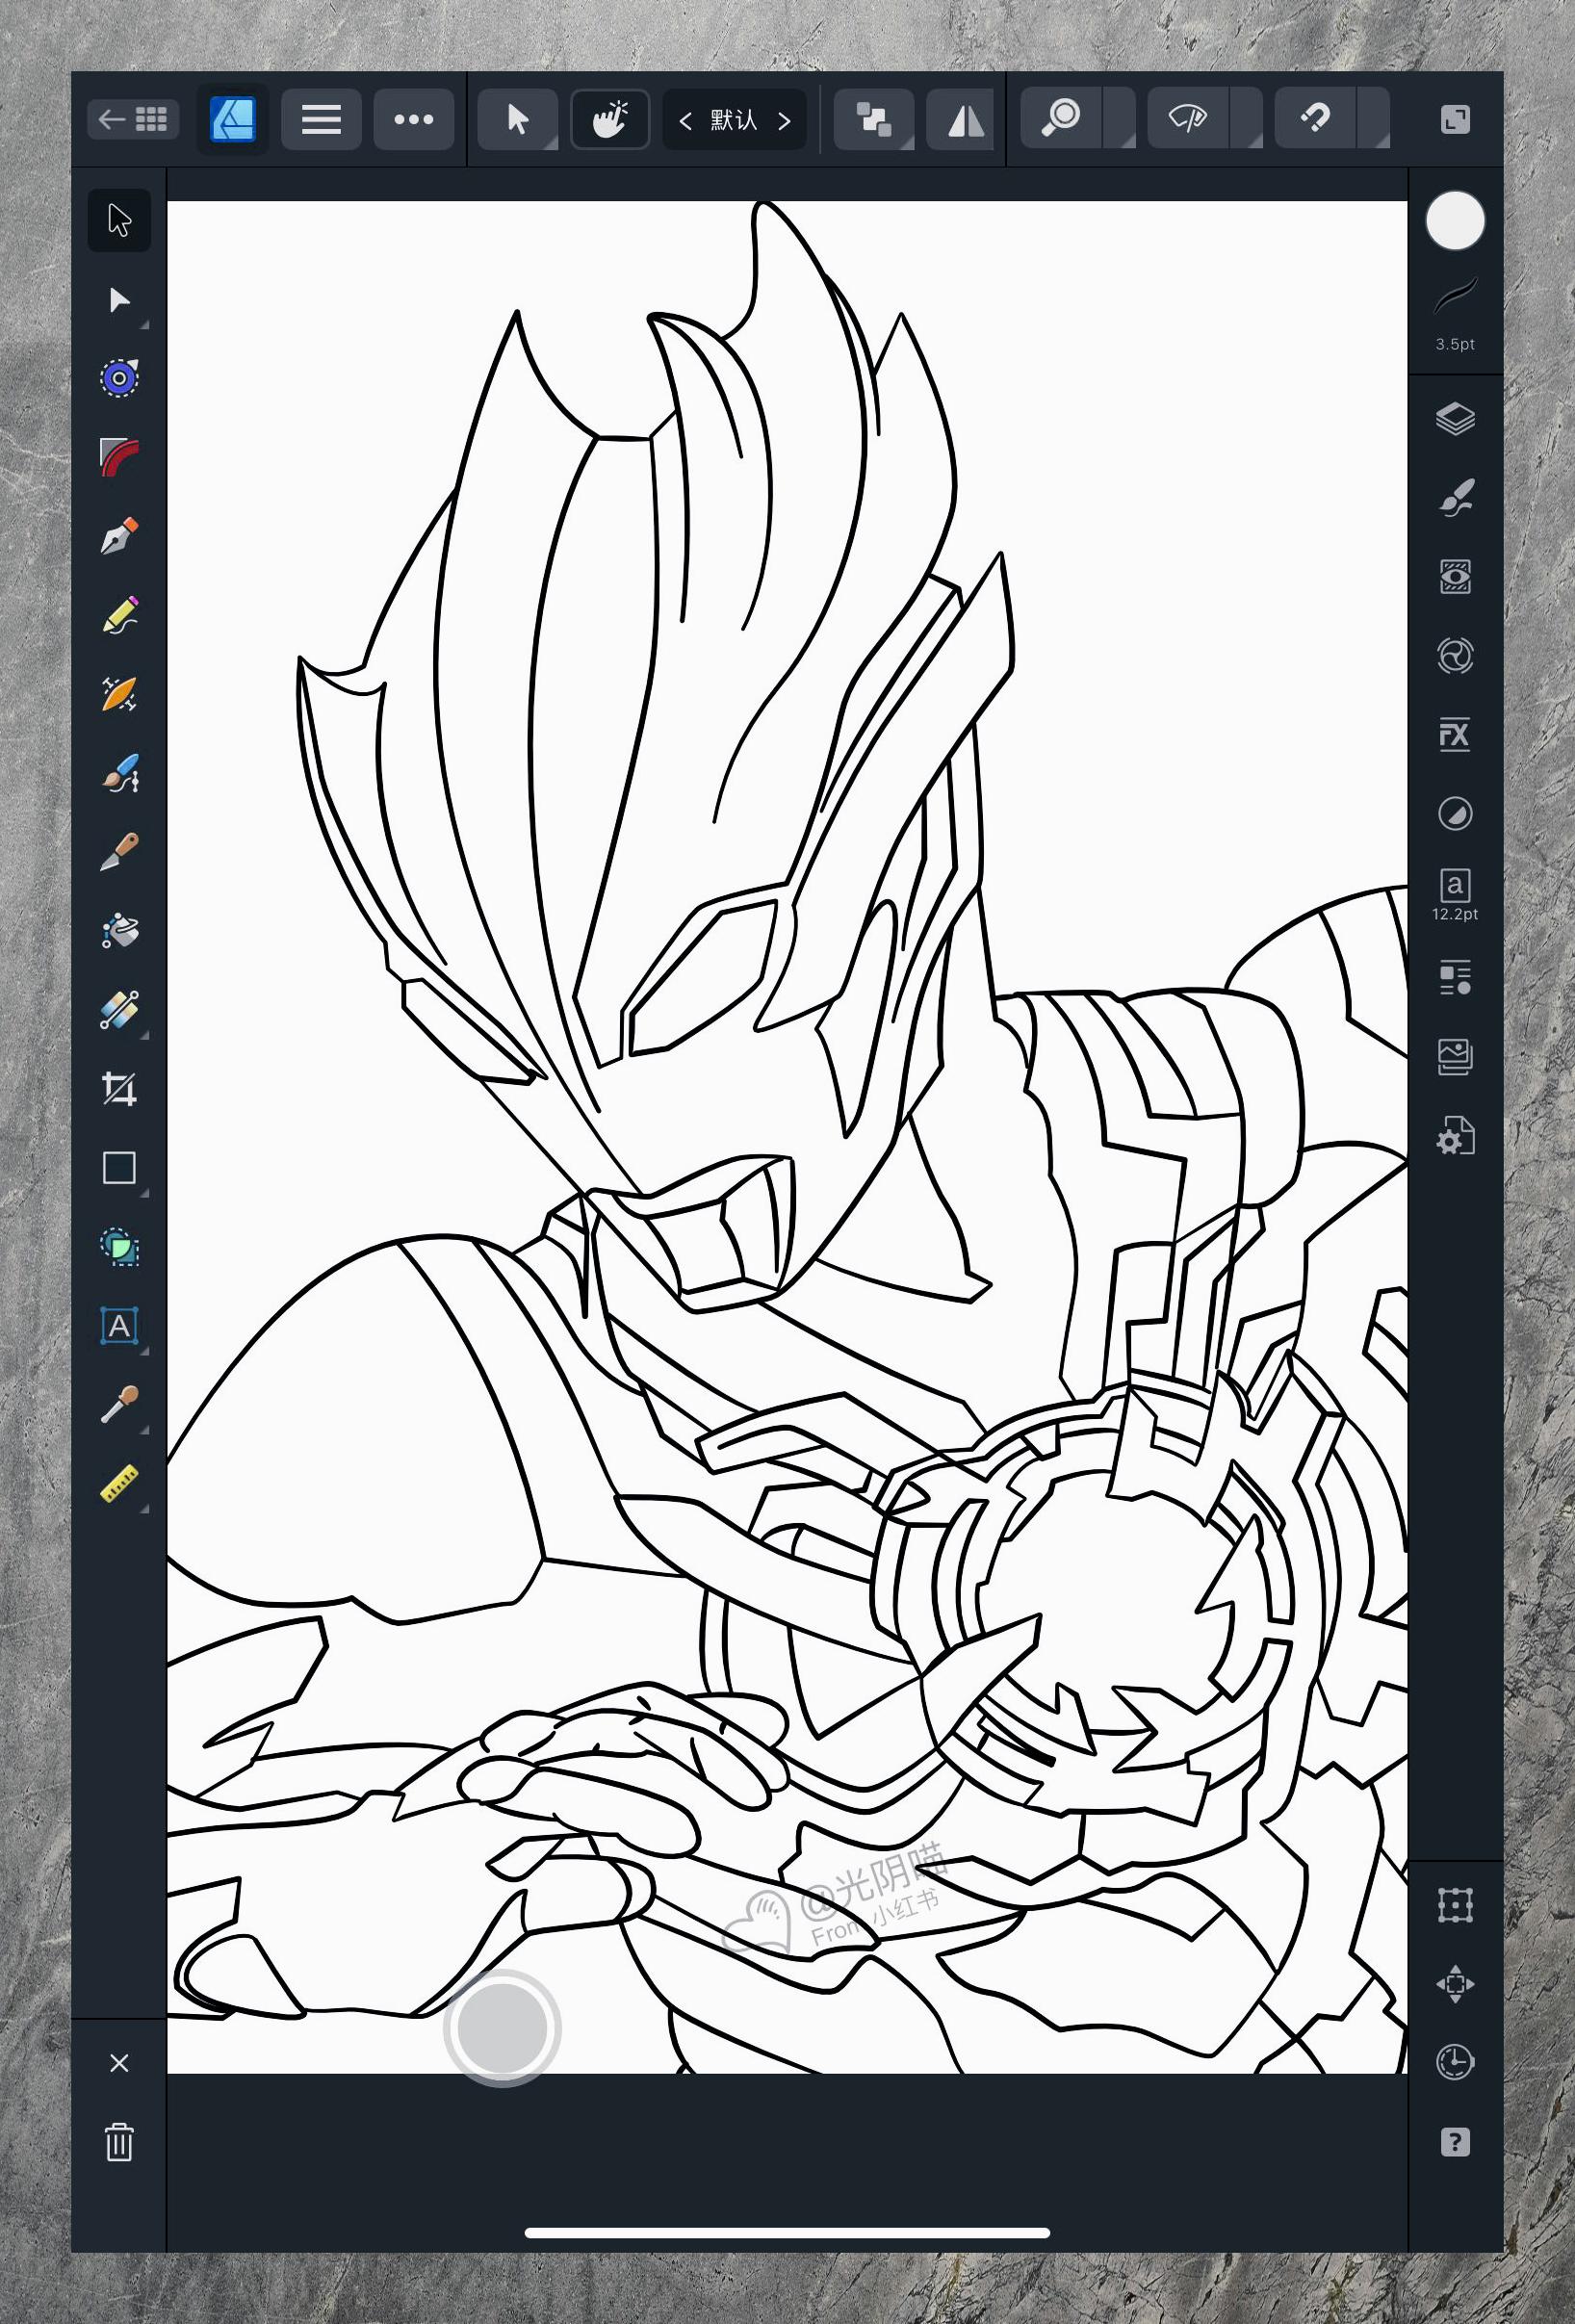
Task: Open the zoom magnifier options
Action: [x=1060, y=120]
